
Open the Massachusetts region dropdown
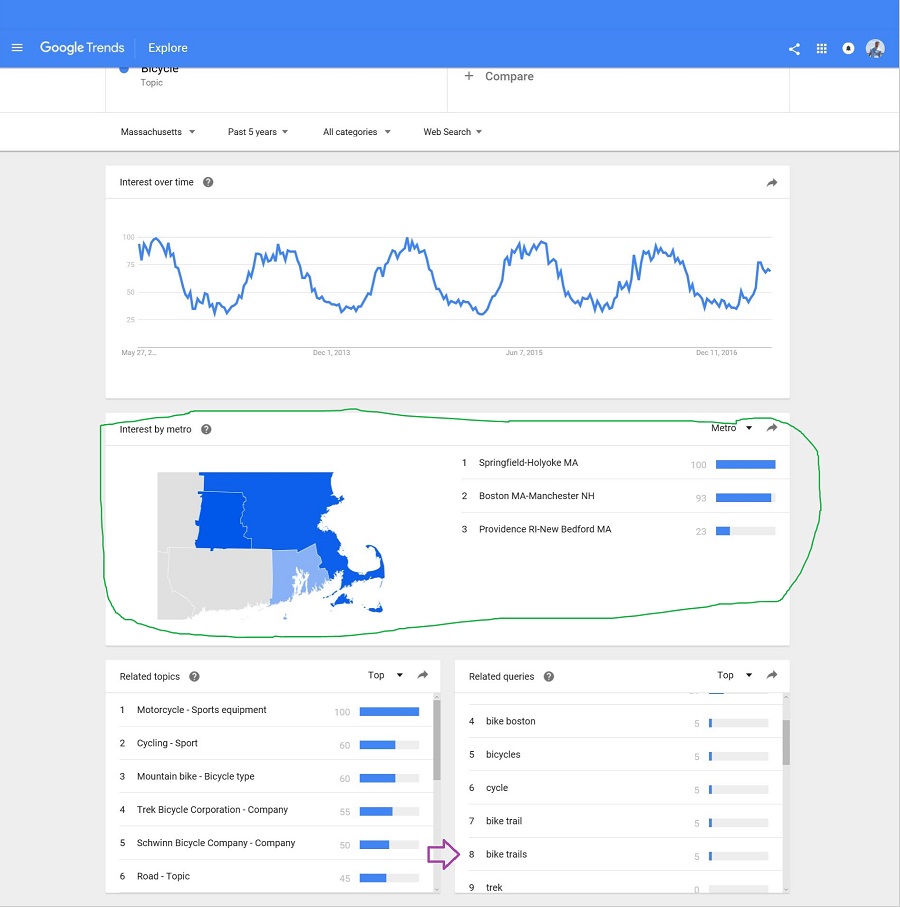pos(158,132)
